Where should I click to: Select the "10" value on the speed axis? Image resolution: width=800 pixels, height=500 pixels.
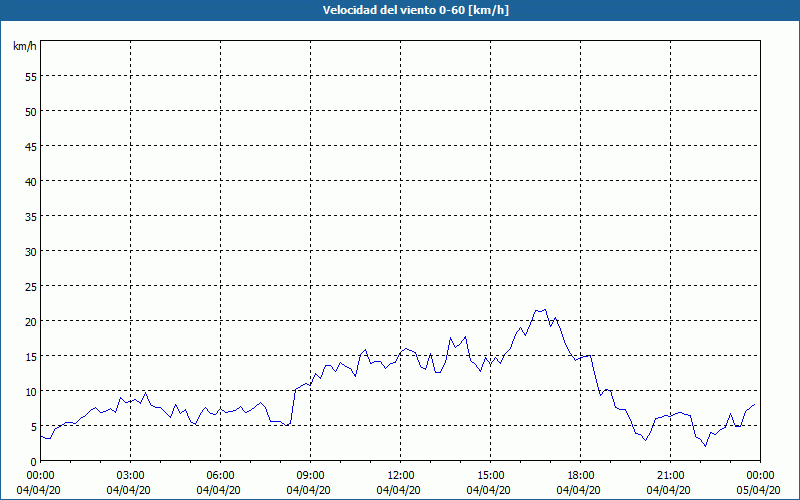(31, 392)
